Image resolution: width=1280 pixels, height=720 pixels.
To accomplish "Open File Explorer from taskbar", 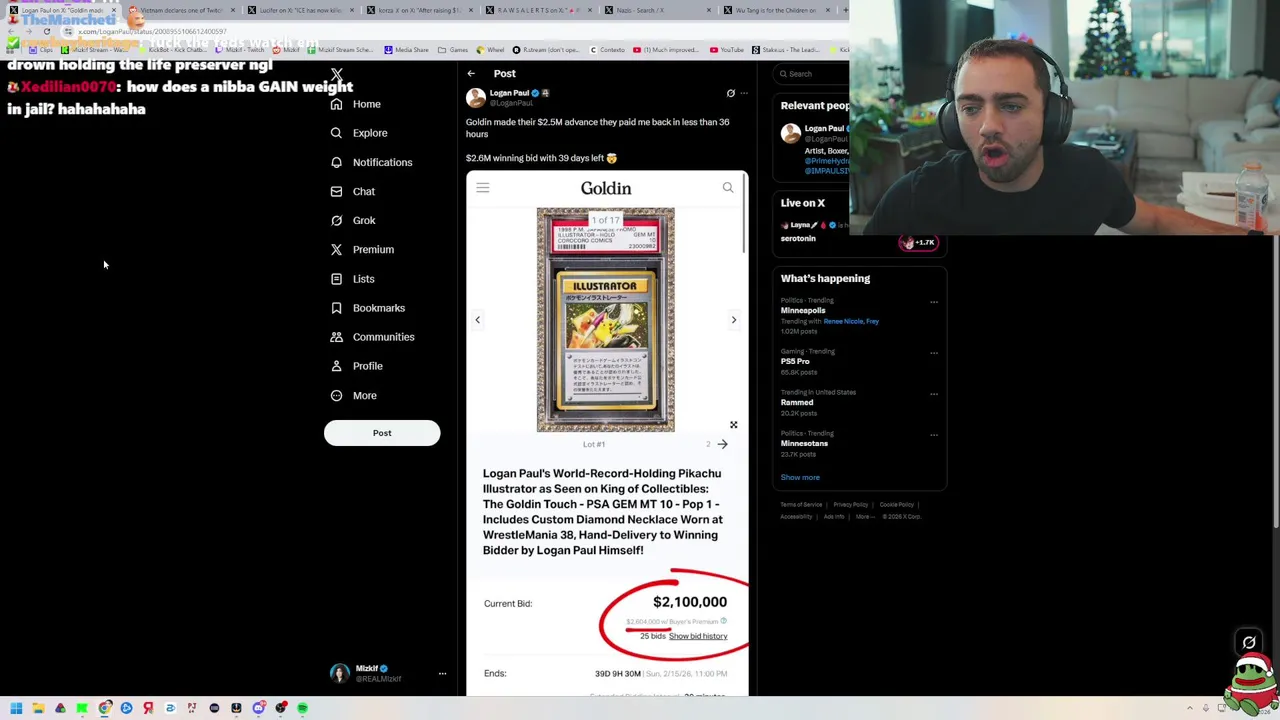I will pyautogui.click(x=38, y=709).
